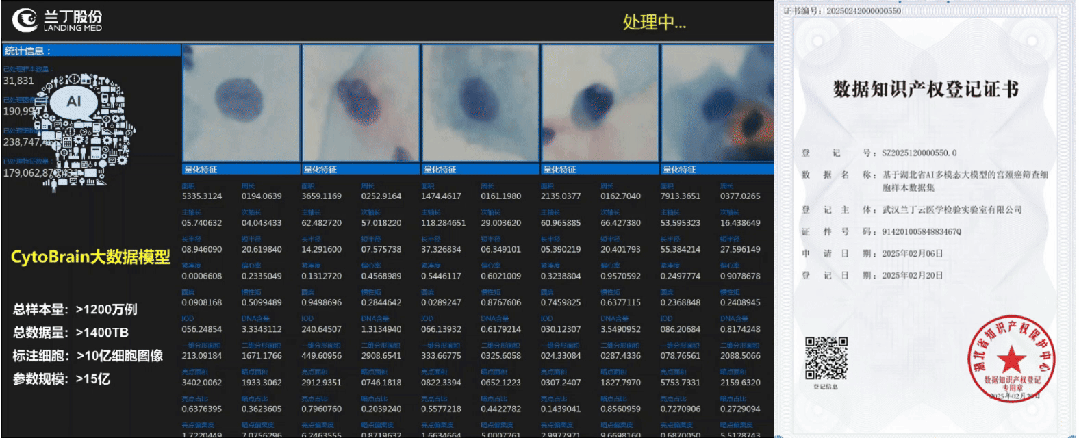Click the 31,831 statistic value
This screenshot has width=1079, height=438.
pyautogui.click(x=19, y=80)
